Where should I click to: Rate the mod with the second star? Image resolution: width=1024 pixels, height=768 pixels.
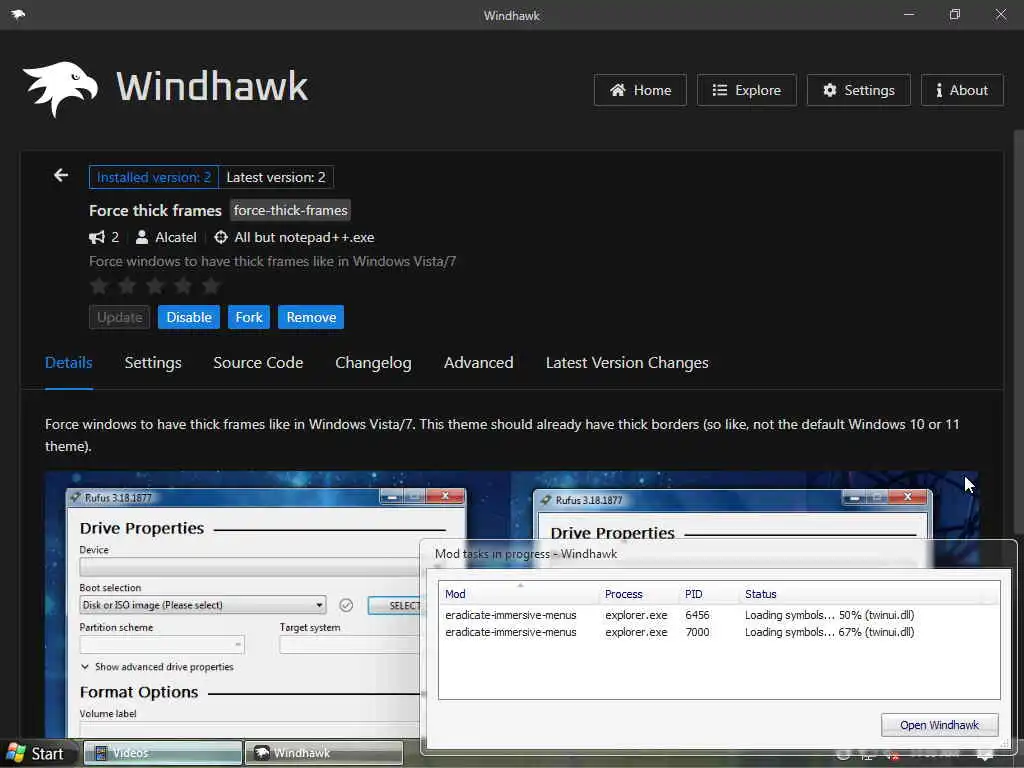click(x=127, y=285)
